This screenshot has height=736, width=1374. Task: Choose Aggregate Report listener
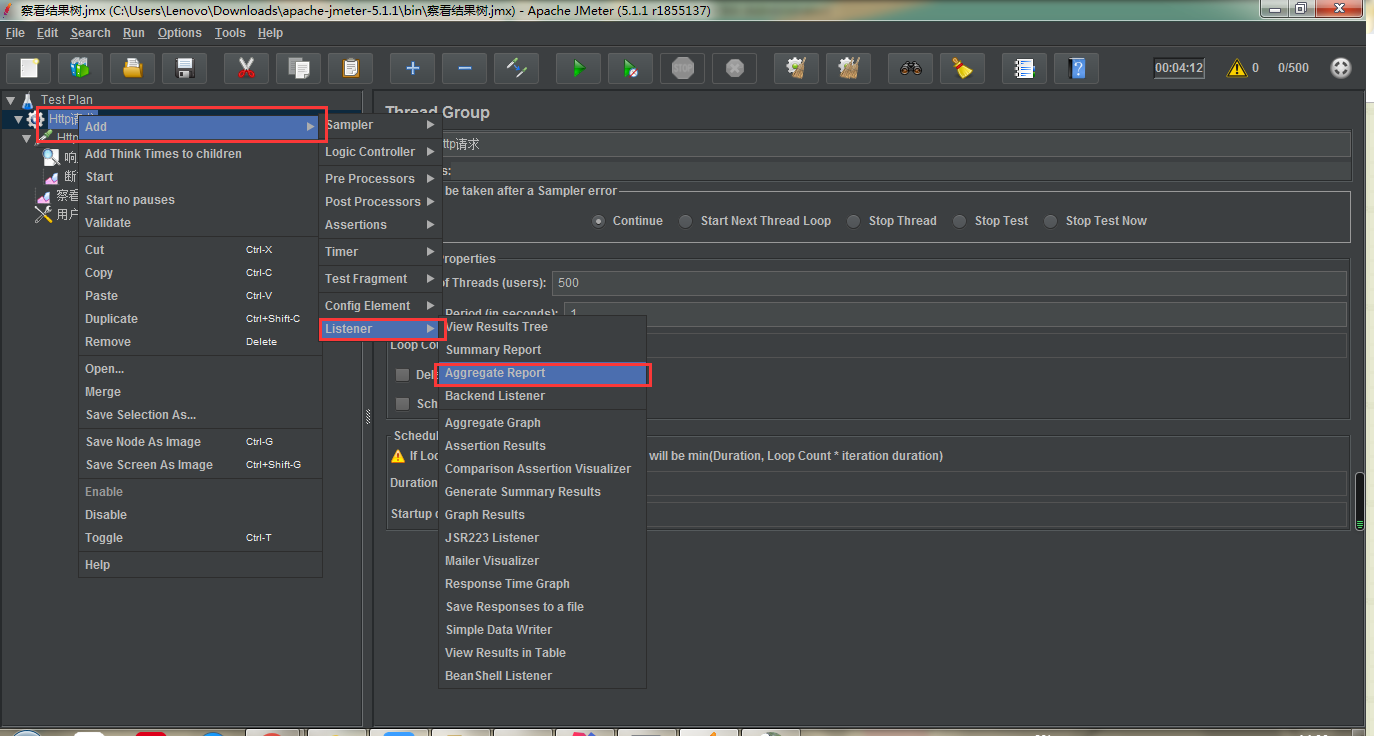544,373
